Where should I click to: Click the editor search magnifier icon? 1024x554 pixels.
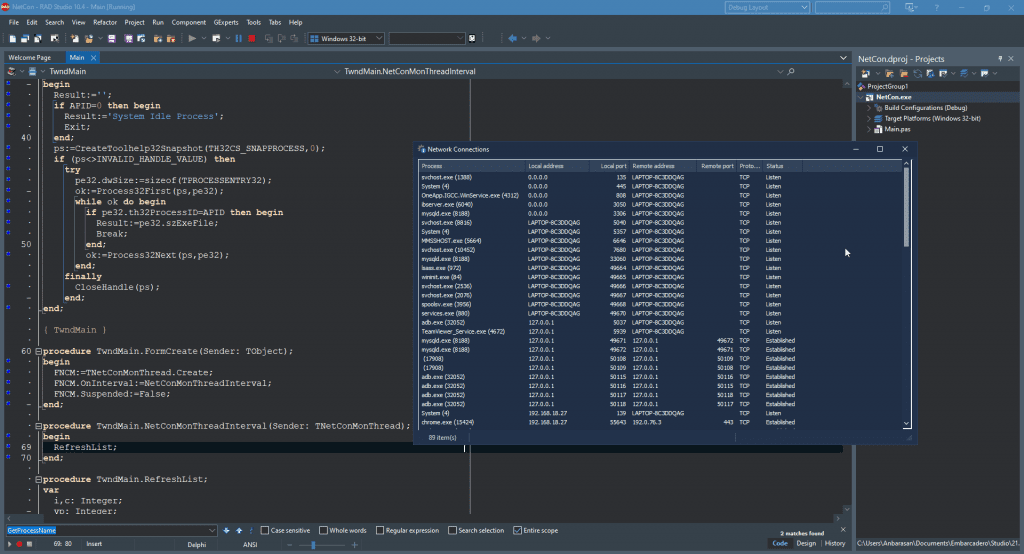791,71
